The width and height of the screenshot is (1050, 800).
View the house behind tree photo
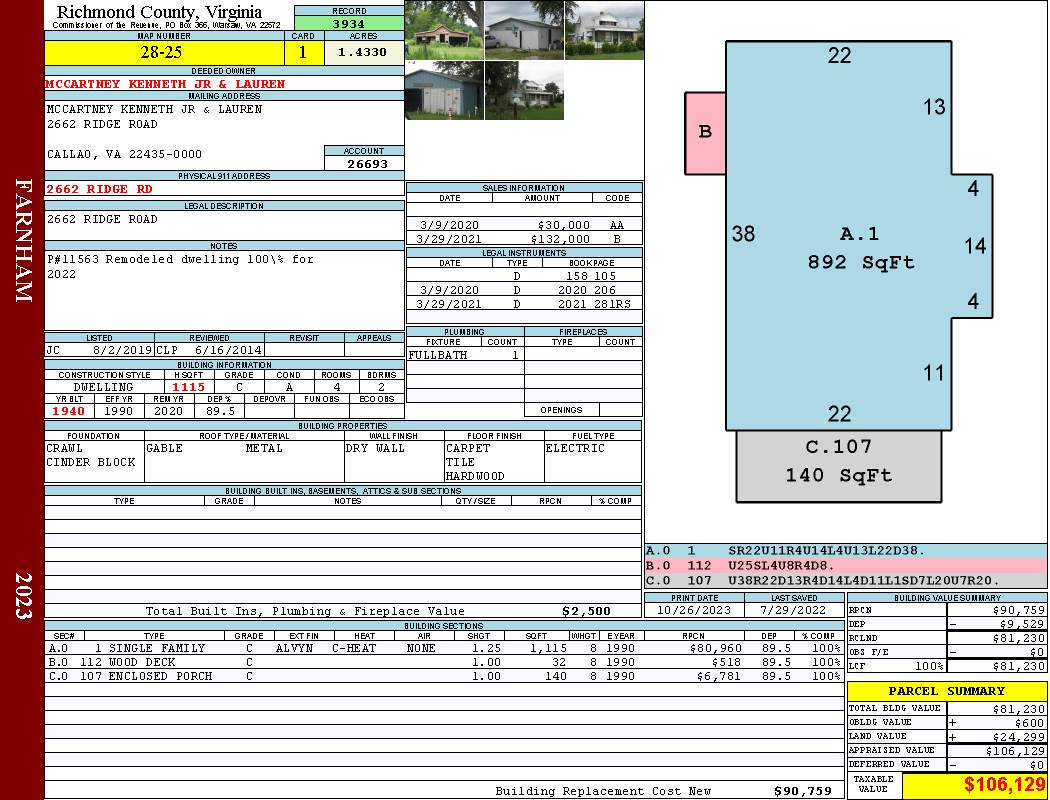524,90
